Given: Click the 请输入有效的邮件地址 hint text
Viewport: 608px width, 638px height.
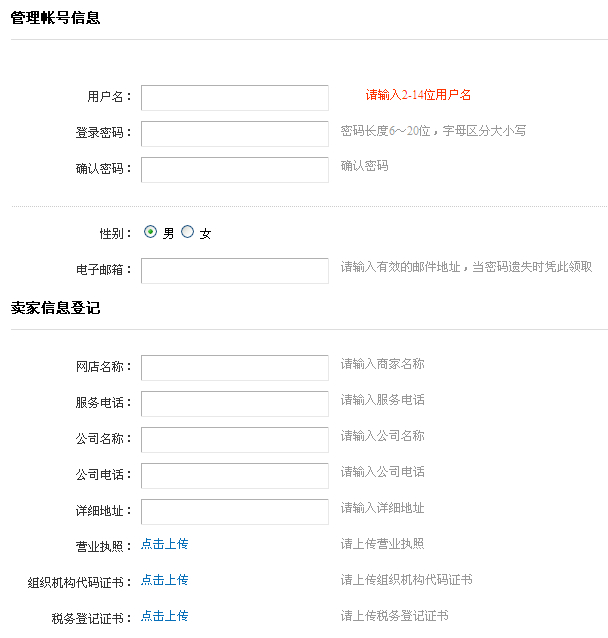Looking at the screenshot, I should (x=466, y=267).
